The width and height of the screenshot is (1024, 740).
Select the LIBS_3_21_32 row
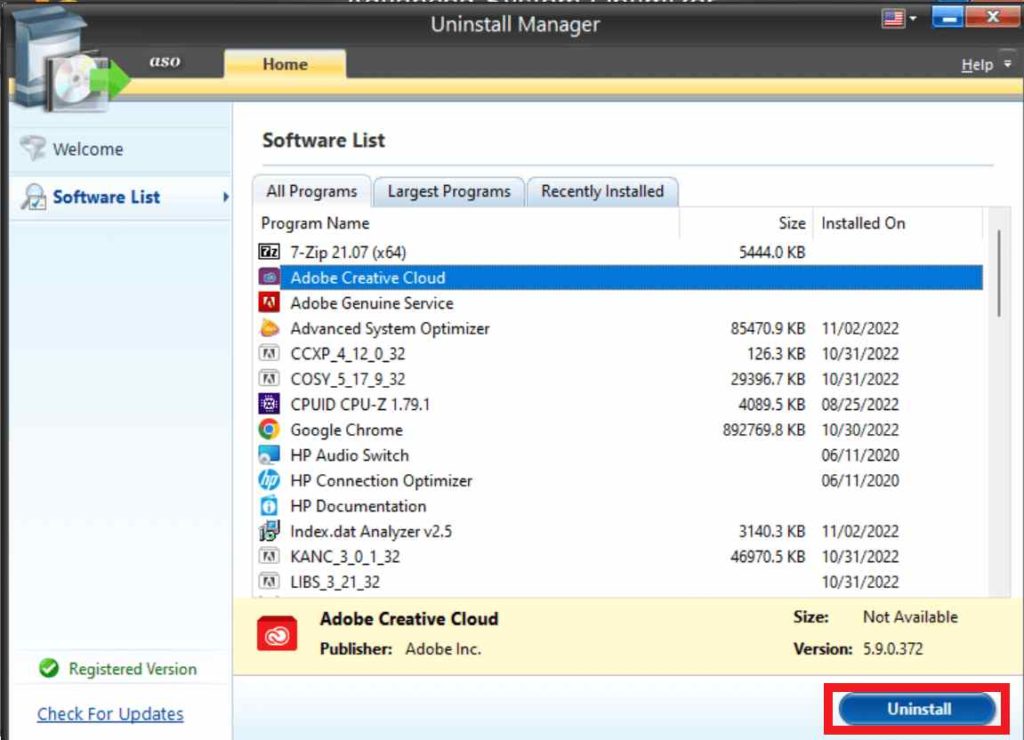[x=619, y=582]
